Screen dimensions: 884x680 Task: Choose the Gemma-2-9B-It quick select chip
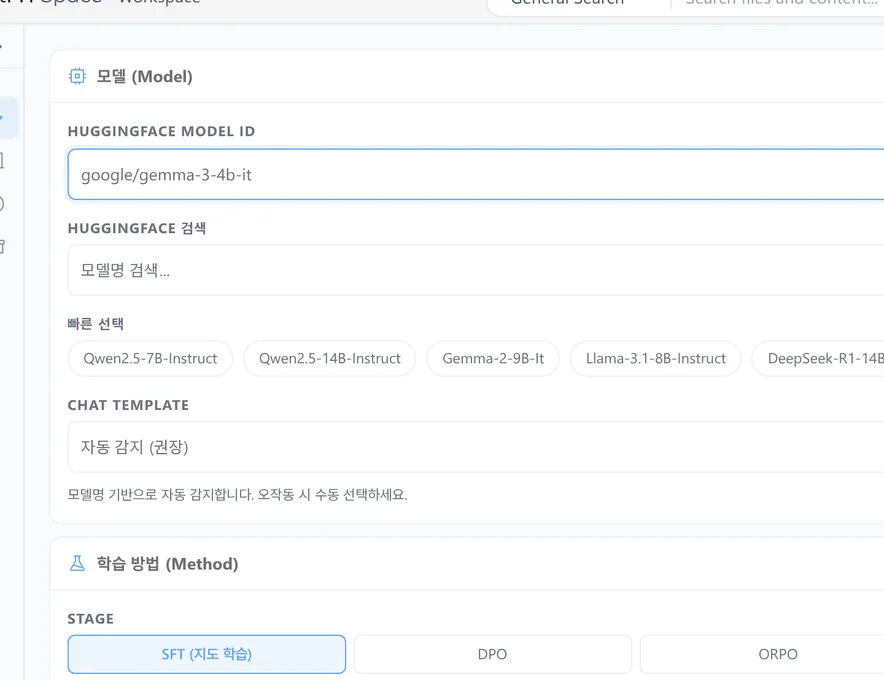(x=493, y=359)
